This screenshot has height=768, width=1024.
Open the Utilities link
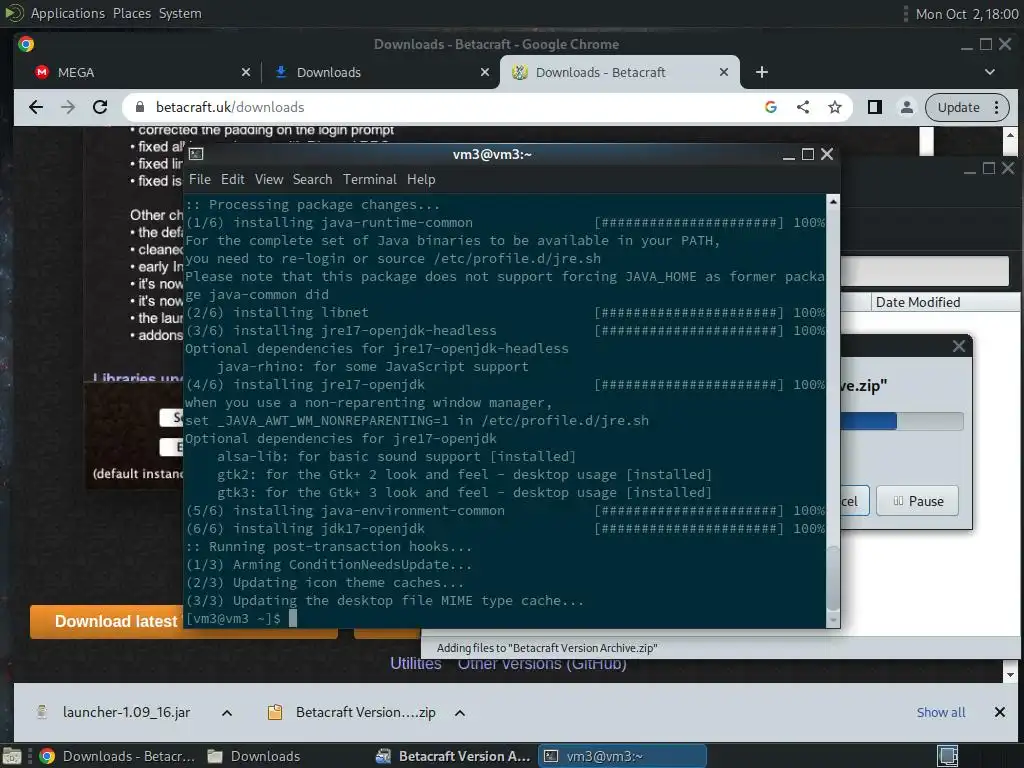[x=415, y=664]
